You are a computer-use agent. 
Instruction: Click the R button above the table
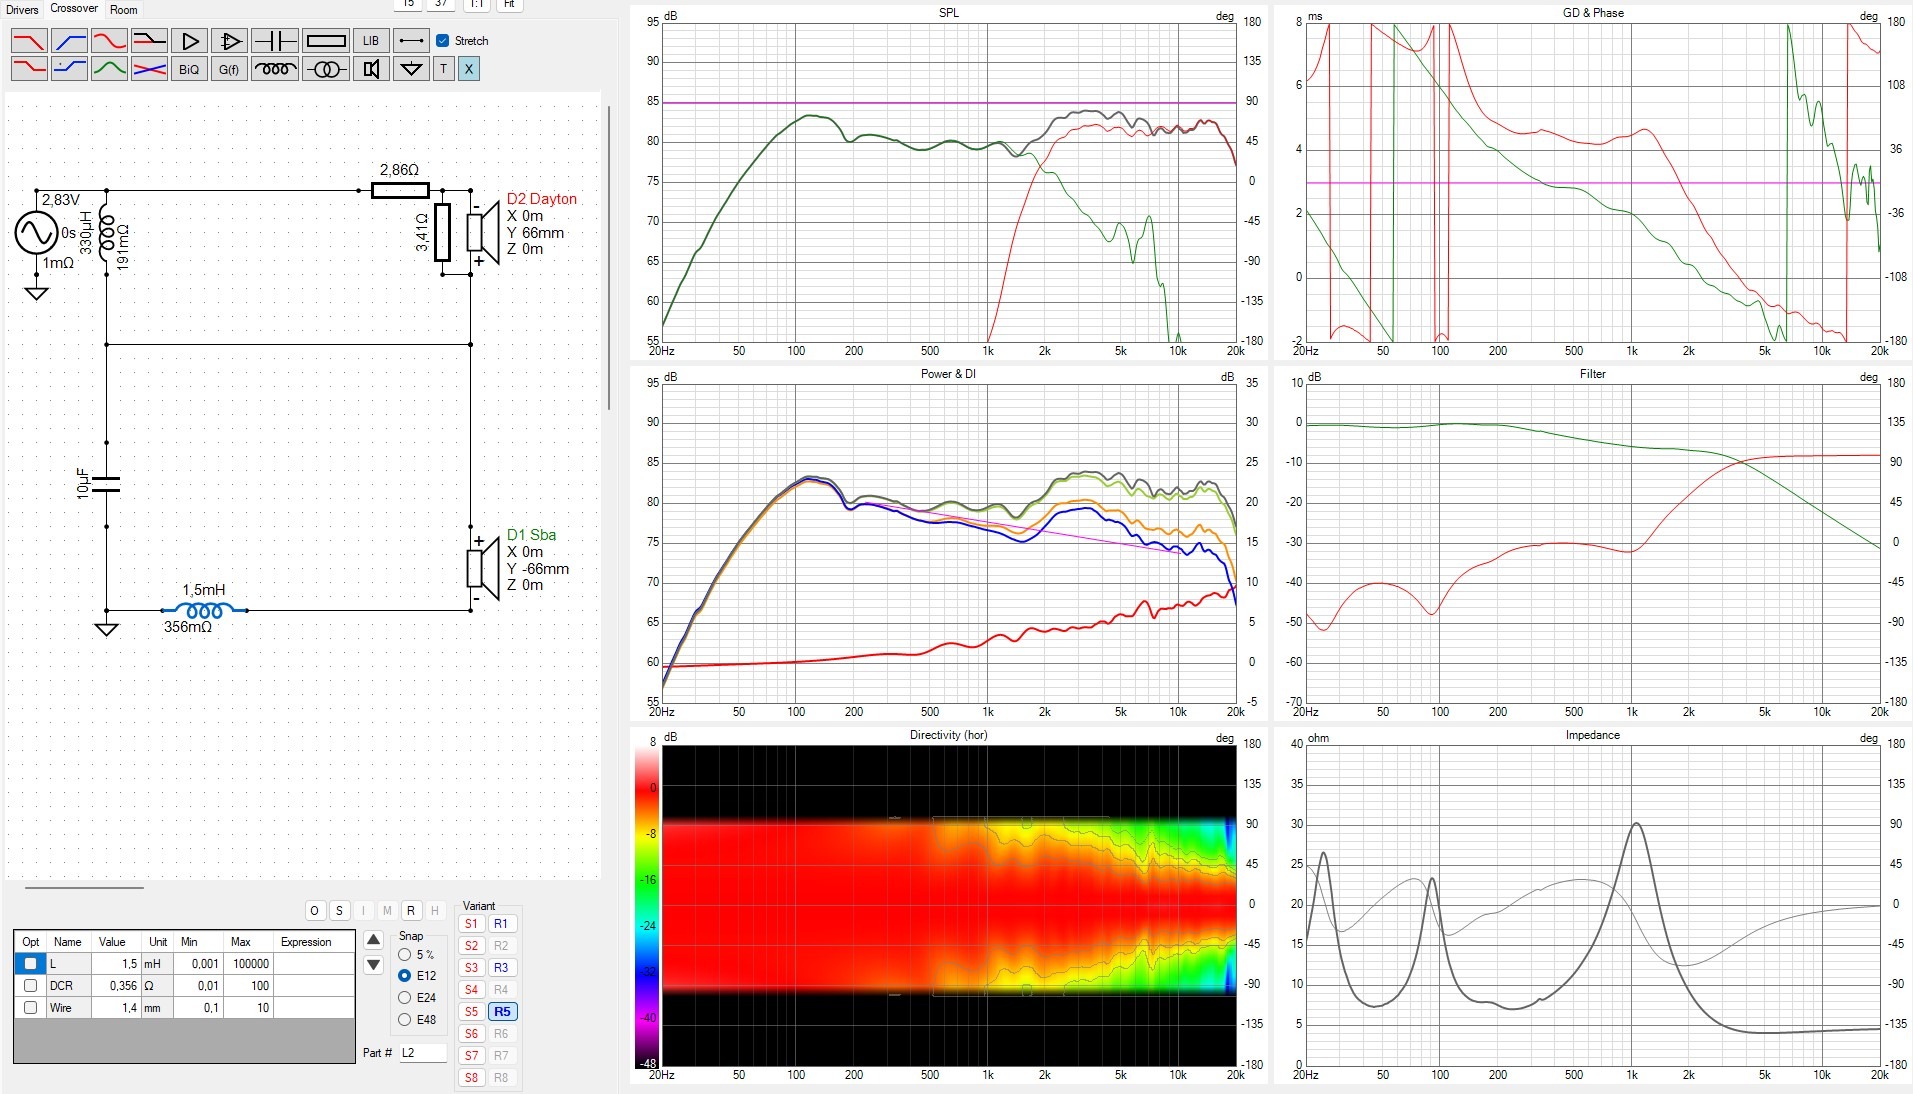pos(411,911)
